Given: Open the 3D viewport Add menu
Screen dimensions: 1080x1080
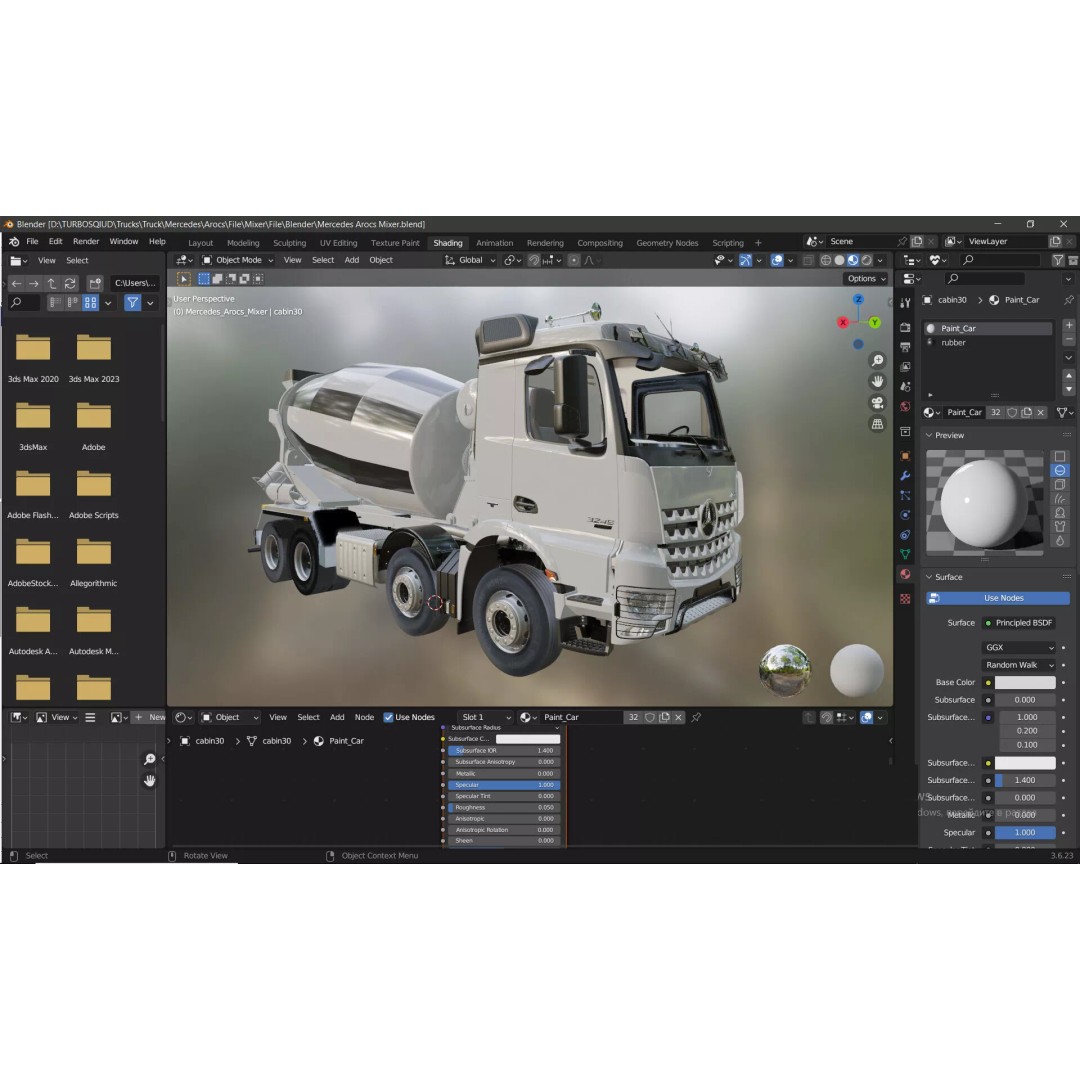Looking at the screenshot, I should [x=351, y=260].
